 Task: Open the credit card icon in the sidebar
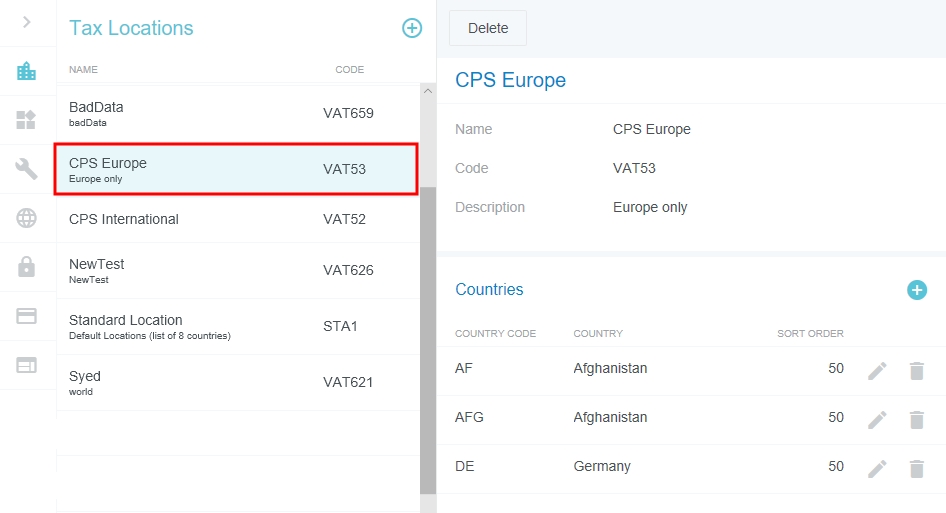pos(27,316)
